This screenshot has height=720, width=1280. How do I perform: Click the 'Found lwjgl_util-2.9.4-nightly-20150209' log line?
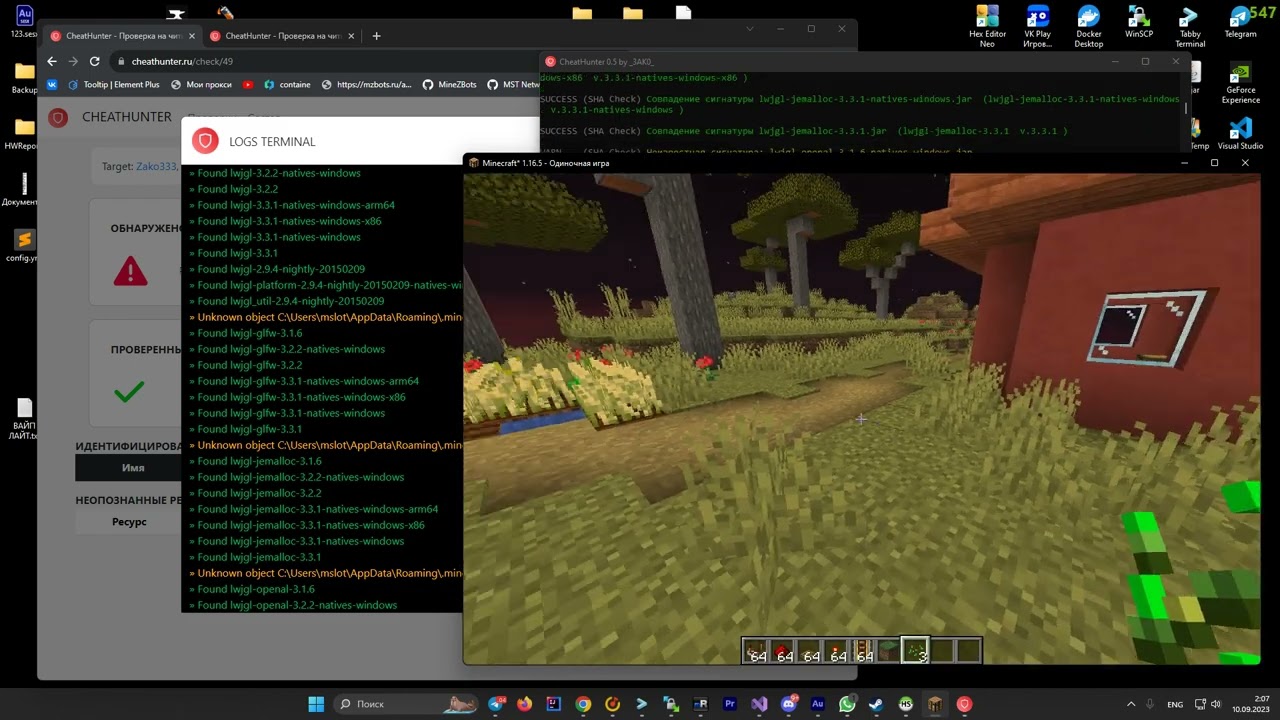pyautogui.click(x=287, y=301)
